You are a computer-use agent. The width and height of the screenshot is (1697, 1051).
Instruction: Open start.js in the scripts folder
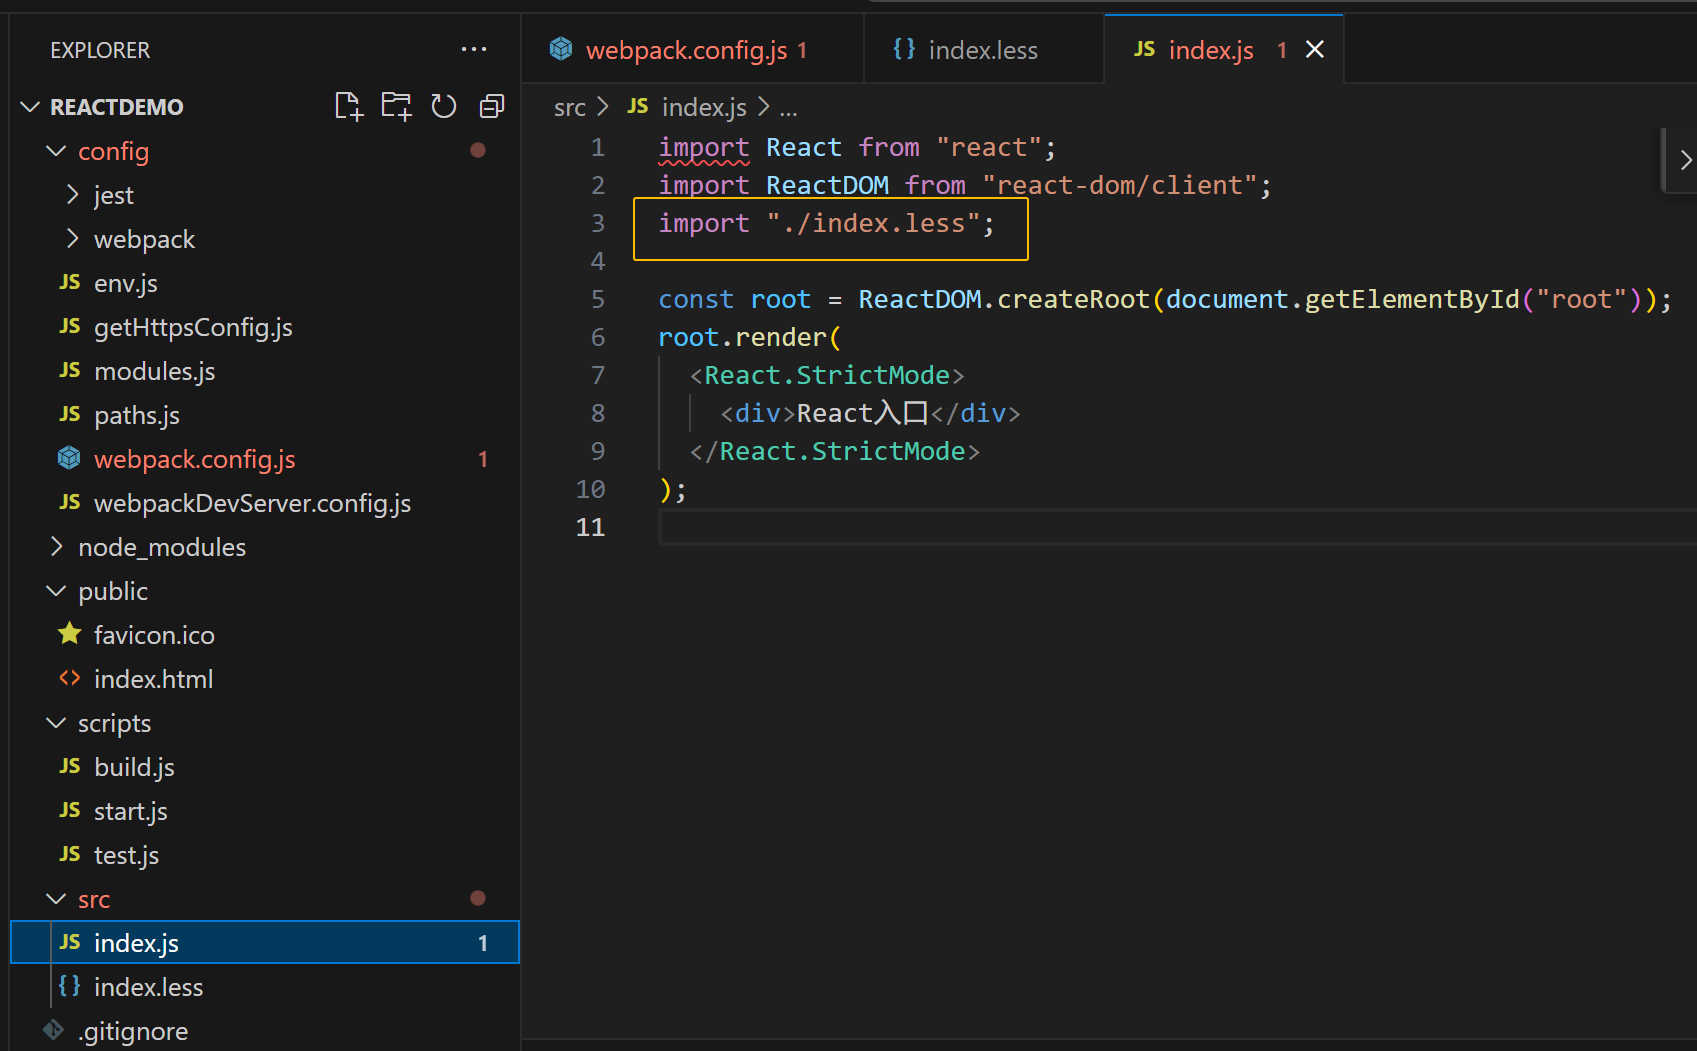tap(265, 811)
